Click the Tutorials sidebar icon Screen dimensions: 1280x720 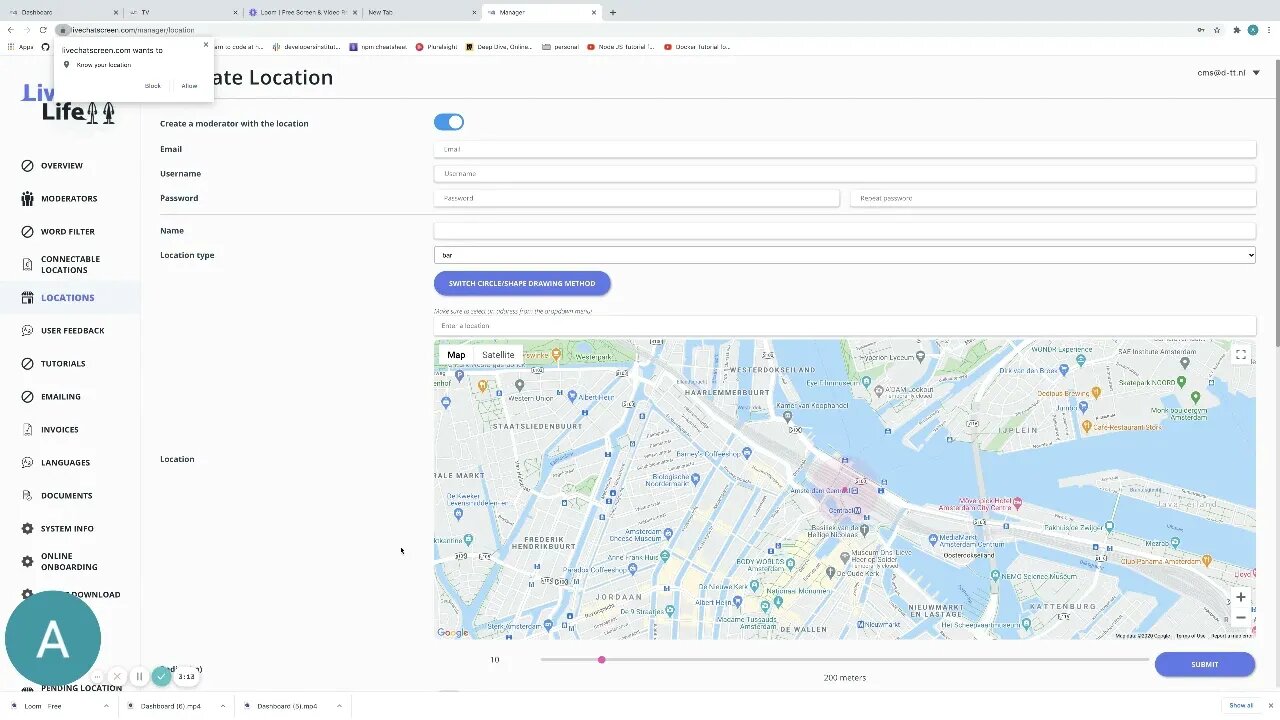[x=27, y=364]
